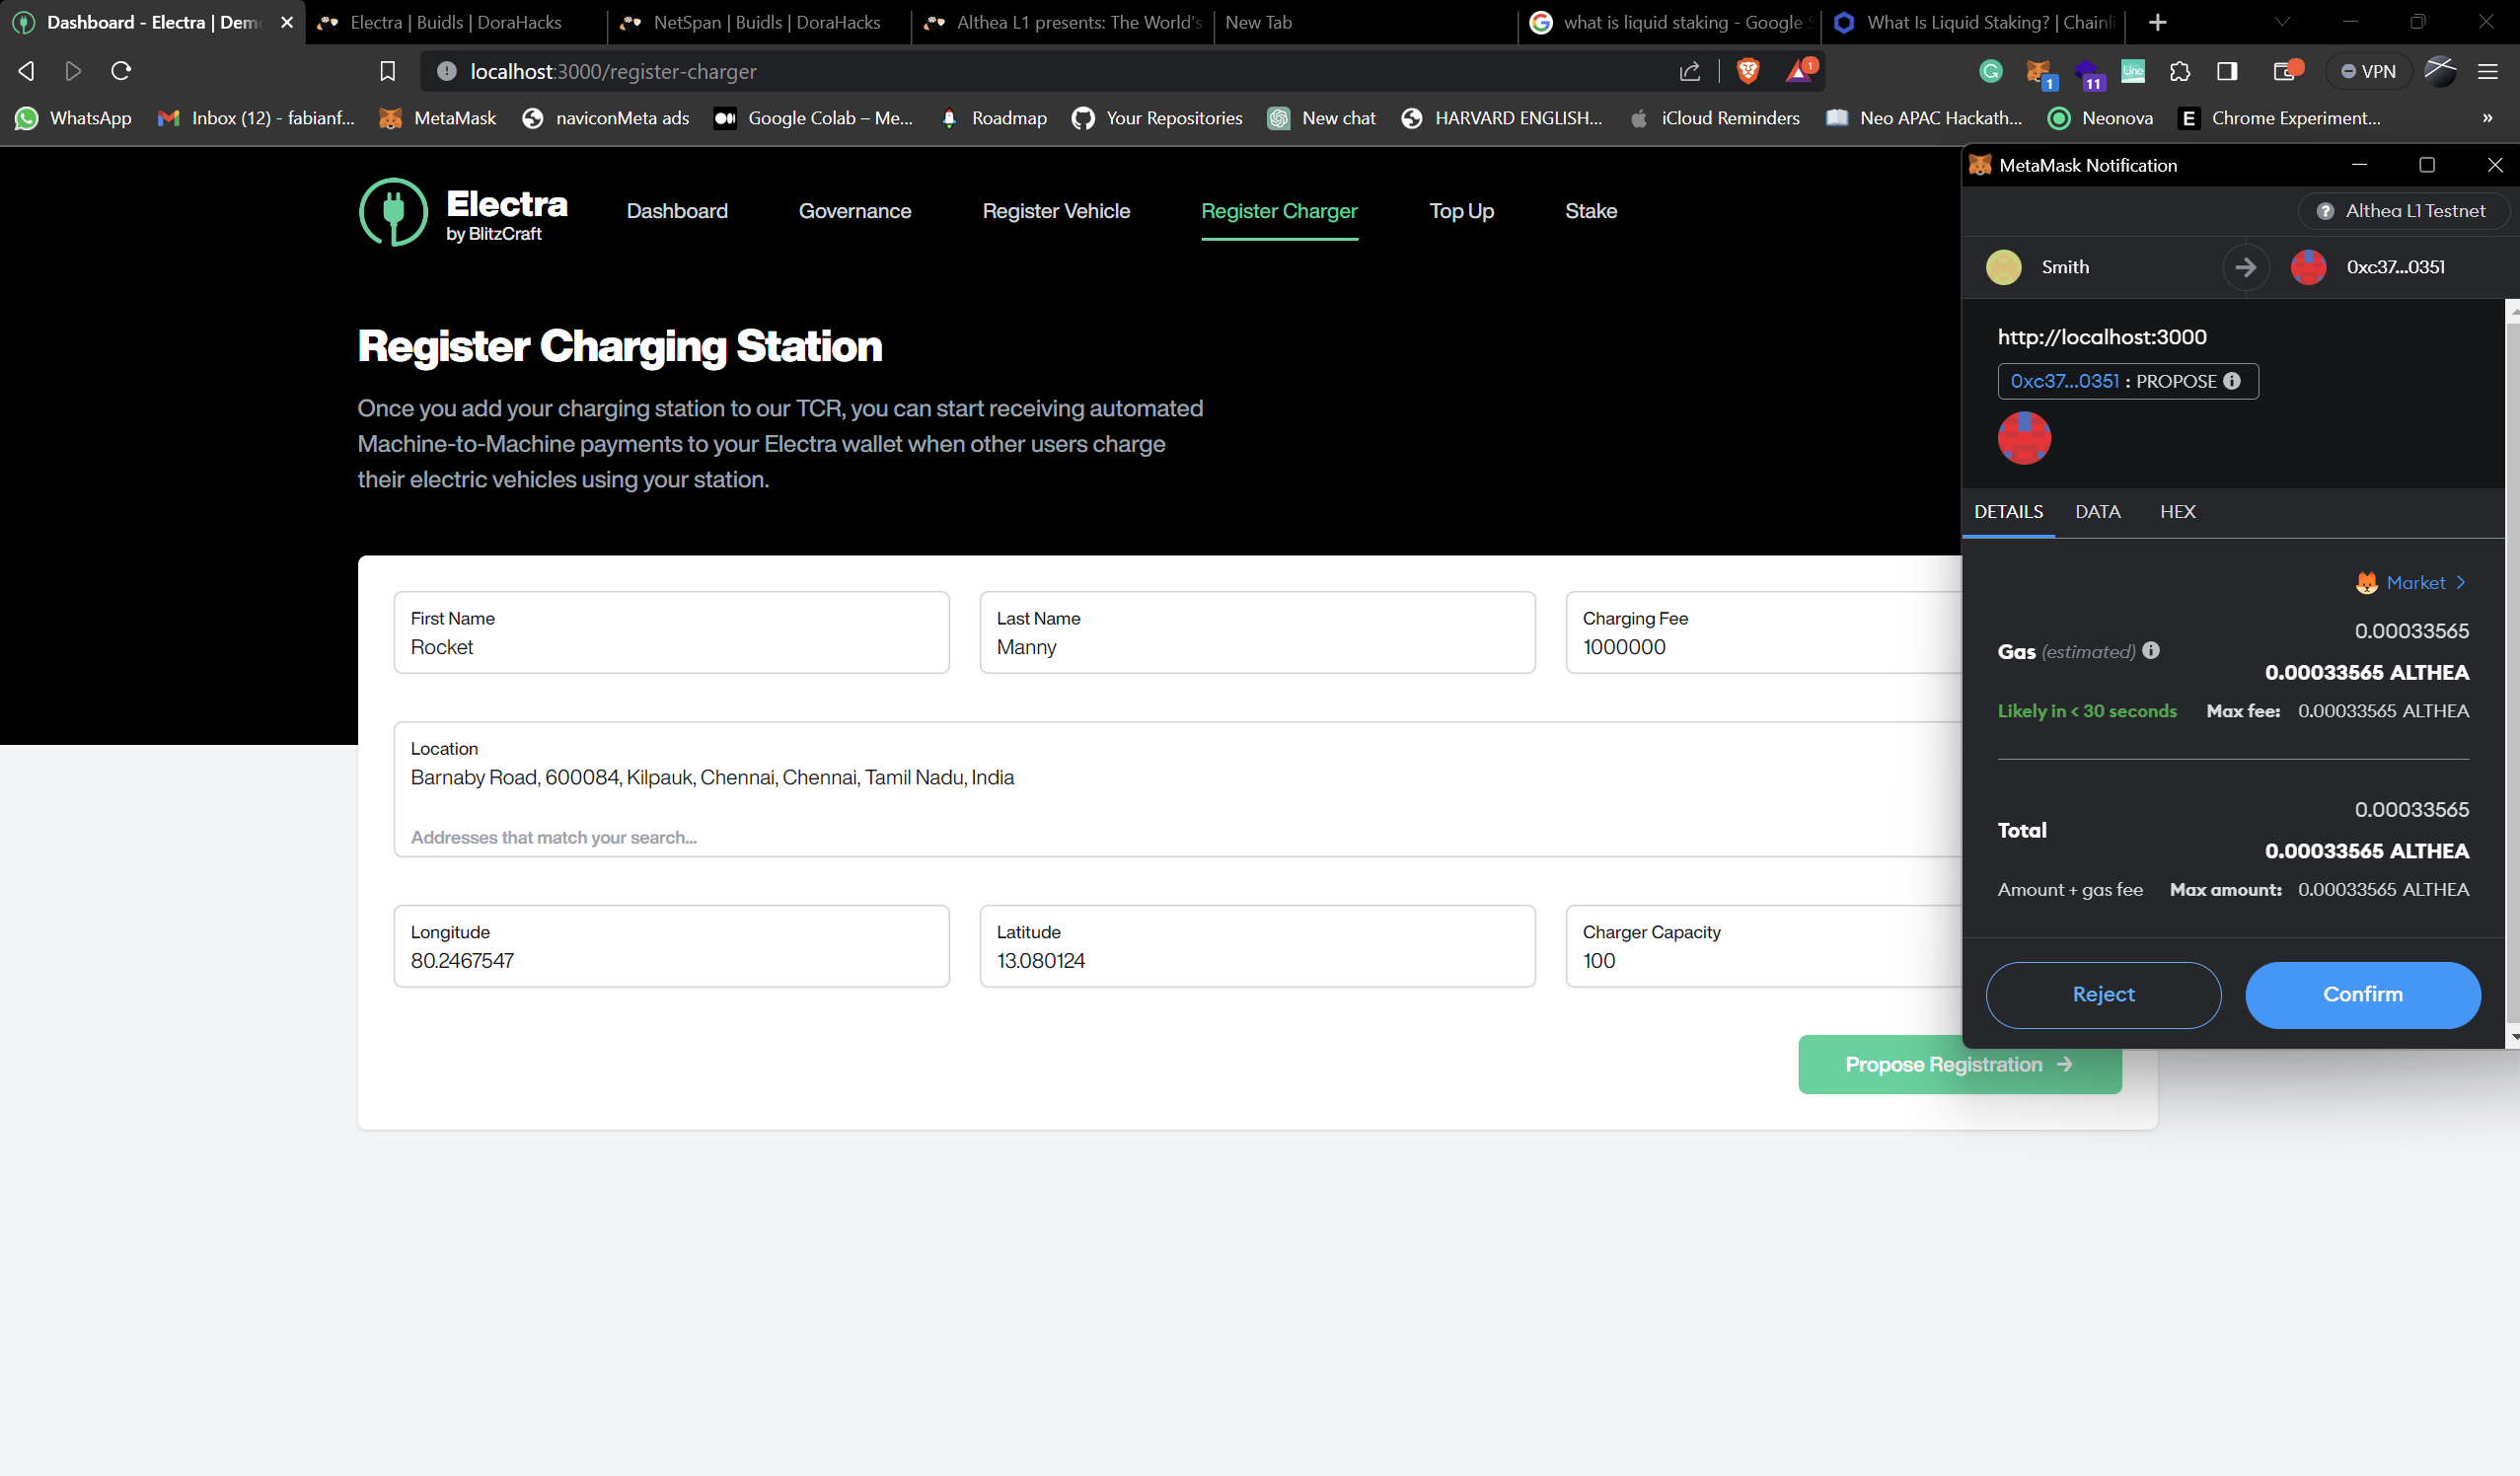This screenshot has height=1476, width=2520.
Task: Click the Charging Fee input field
Action: pyautogui.click(x=1764, y=633)
